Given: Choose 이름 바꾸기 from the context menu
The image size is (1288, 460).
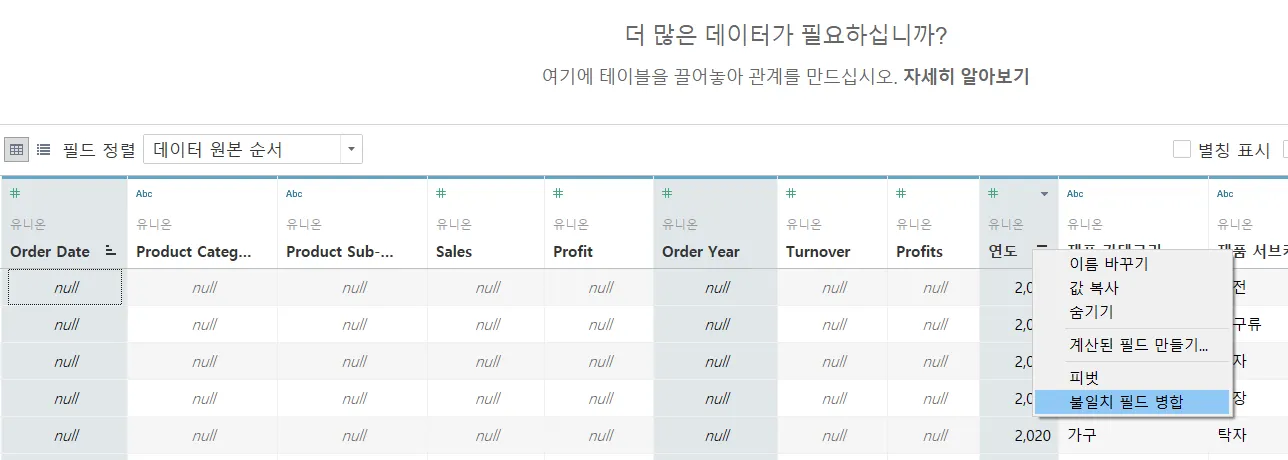Looking at the screenshot, I should (x=1108, y=265).
